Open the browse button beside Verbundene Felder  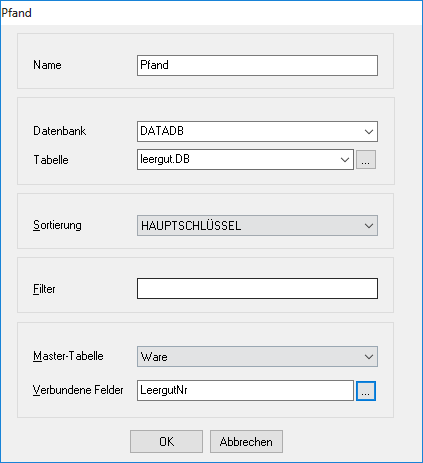366,391
